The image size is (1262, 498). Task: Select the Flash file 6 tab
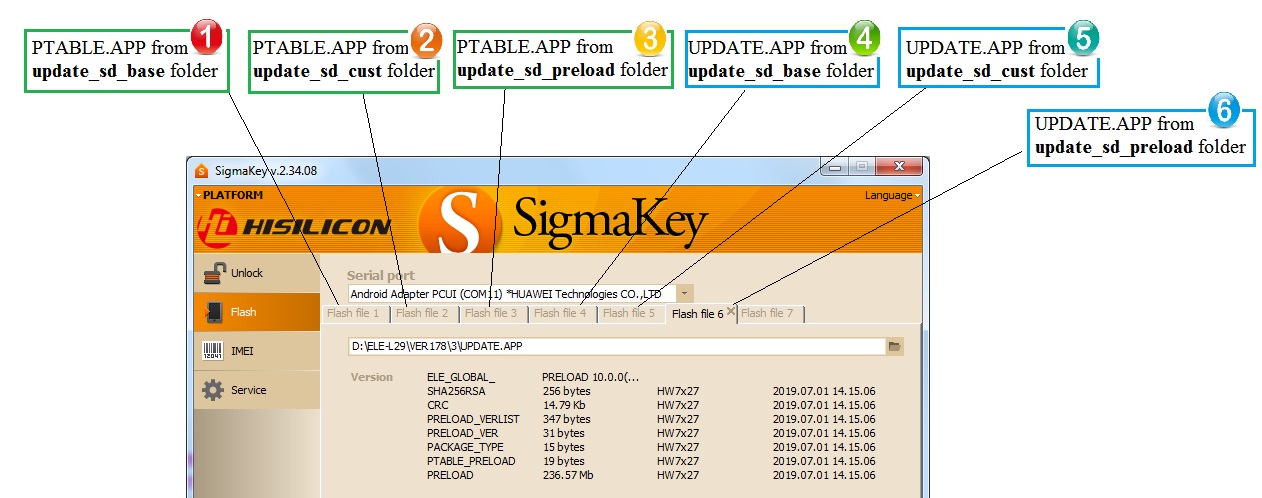click(x=698, y=313)
